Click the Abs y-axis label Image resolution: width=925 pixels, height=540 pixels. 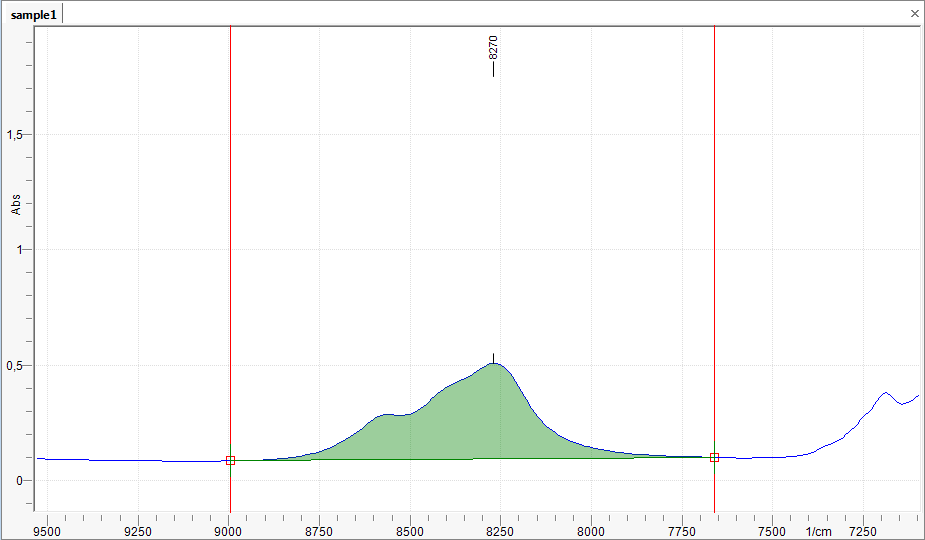point(16,204)
